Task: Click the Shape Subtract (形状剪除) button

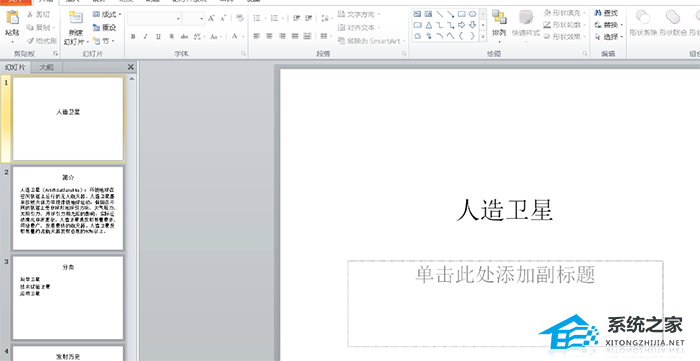Action: coord(643,23)
